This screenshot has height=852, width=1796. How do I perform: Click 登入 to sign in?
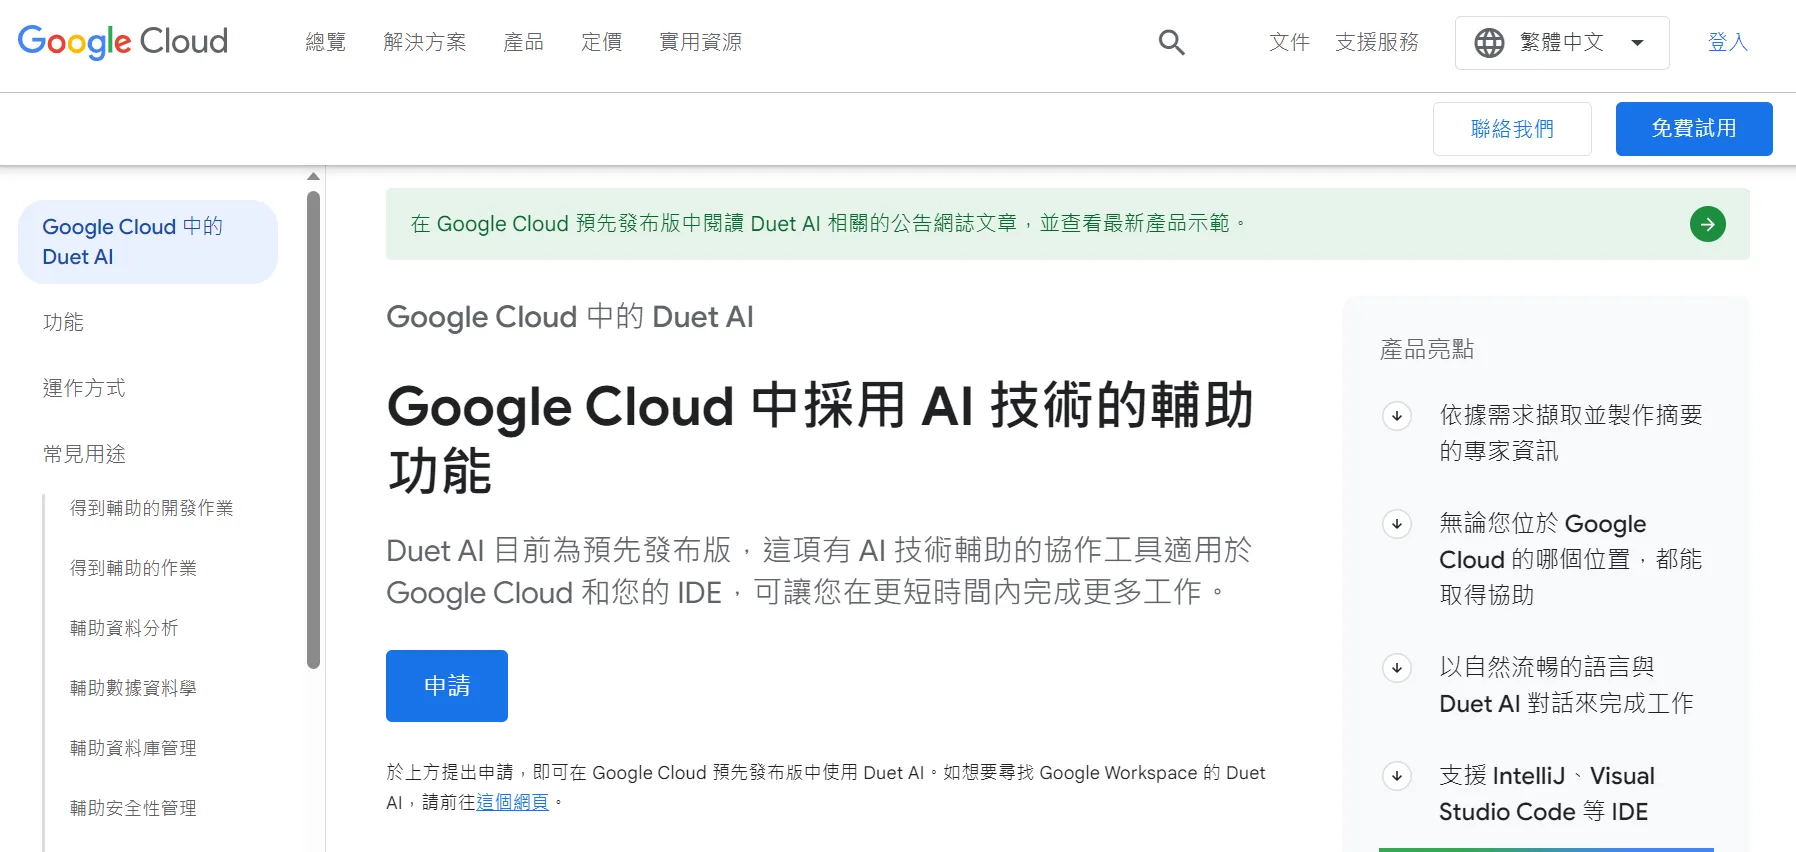pyautogui.click(x=1727, y=42)
